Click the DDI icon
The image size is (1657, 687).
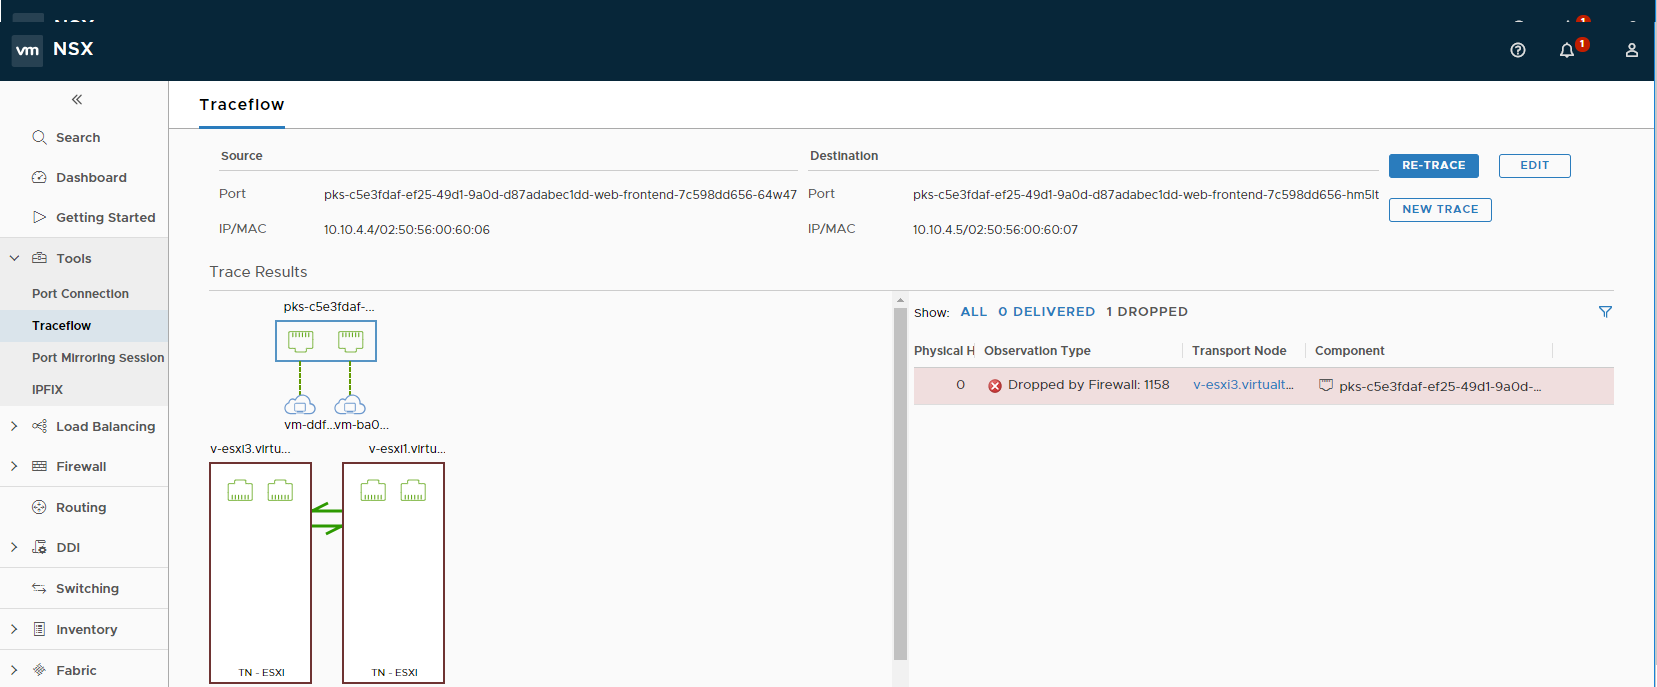tap(39, 547)
